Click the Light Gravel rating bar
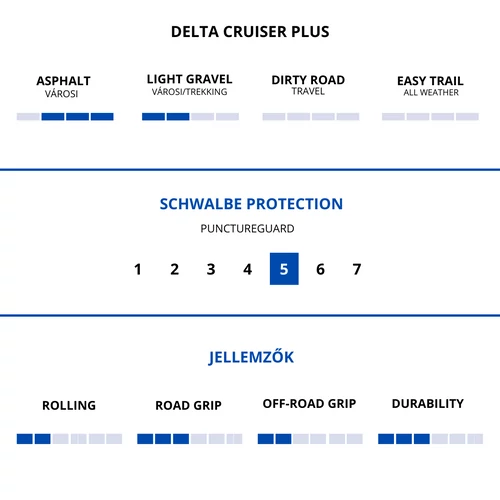The image size is (500, 500). pos(190,117)
